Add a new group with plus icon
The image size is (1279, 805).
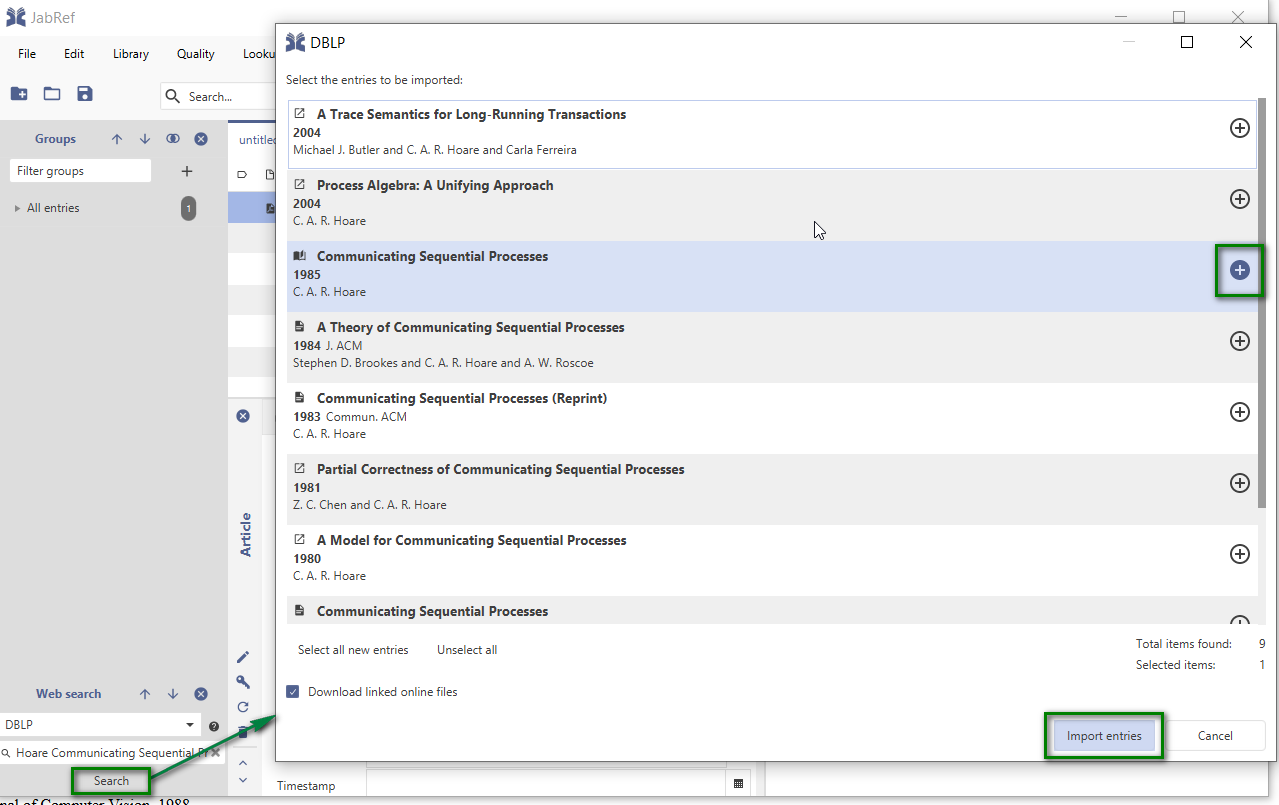pyautogui.click(x=186, y=171)
